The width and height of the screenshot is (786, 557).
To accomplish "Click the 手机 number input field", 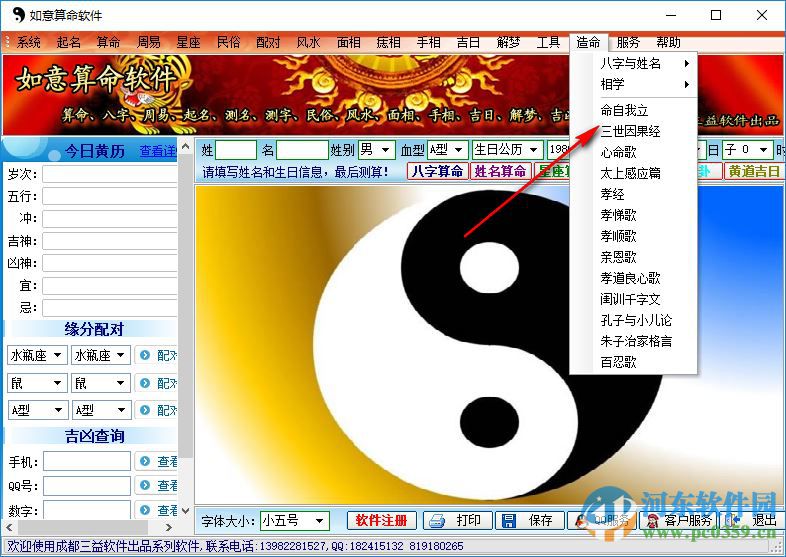I will tap(87, 461).
